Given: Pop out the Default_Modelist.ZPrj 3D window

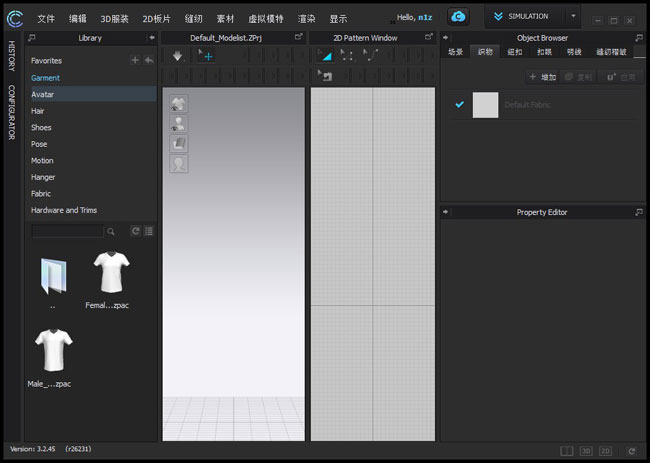Looking at the screenshot, I should [298, 37].
